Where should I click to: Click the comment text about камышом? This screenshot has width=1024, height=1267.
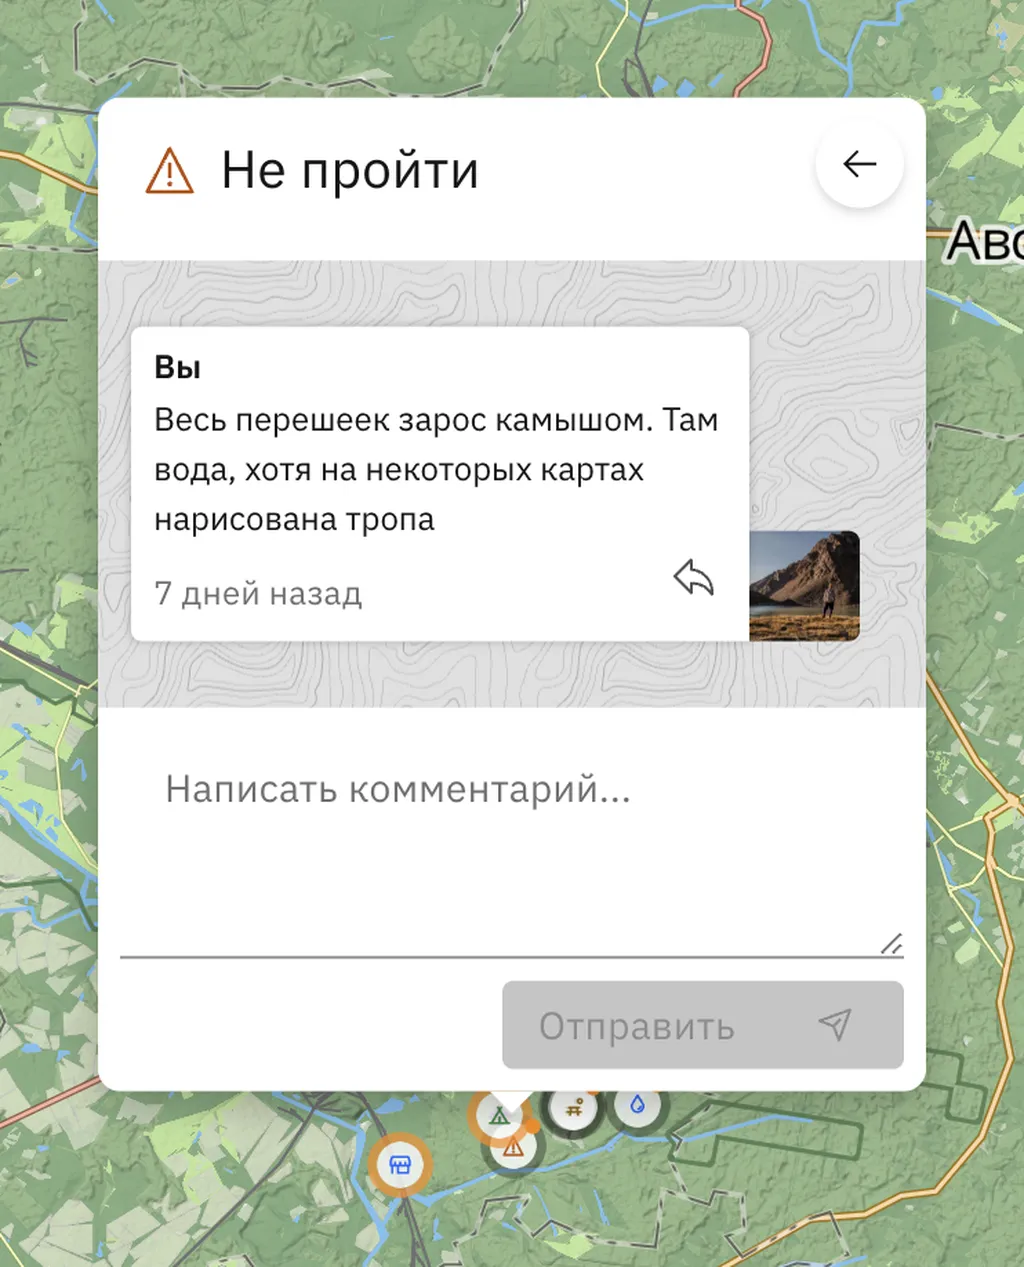437,470
